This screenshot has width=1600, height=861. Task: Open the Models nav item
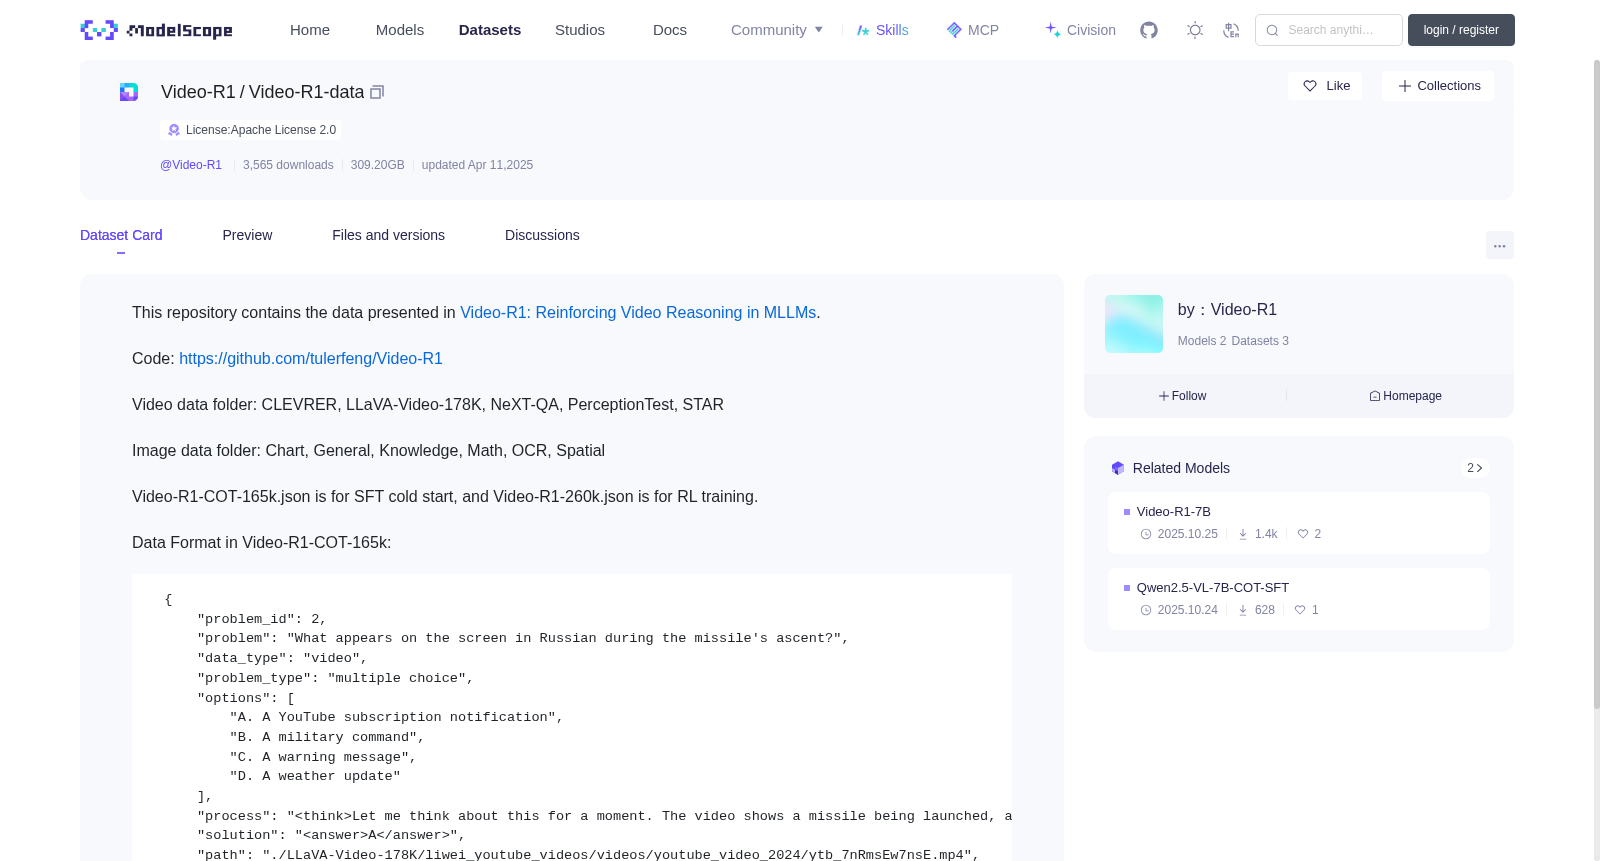[400, 30]
